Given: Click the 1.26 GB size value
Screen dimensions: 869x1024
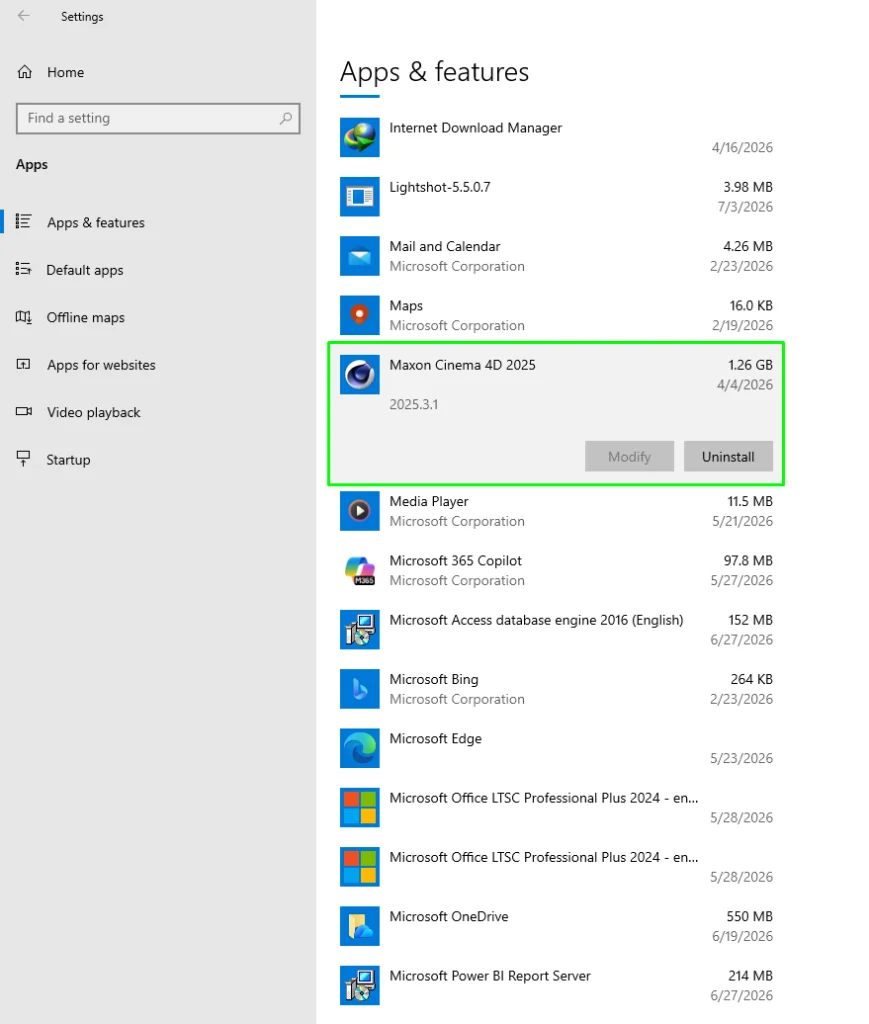Looking at the screenshot, I should 750,365.
